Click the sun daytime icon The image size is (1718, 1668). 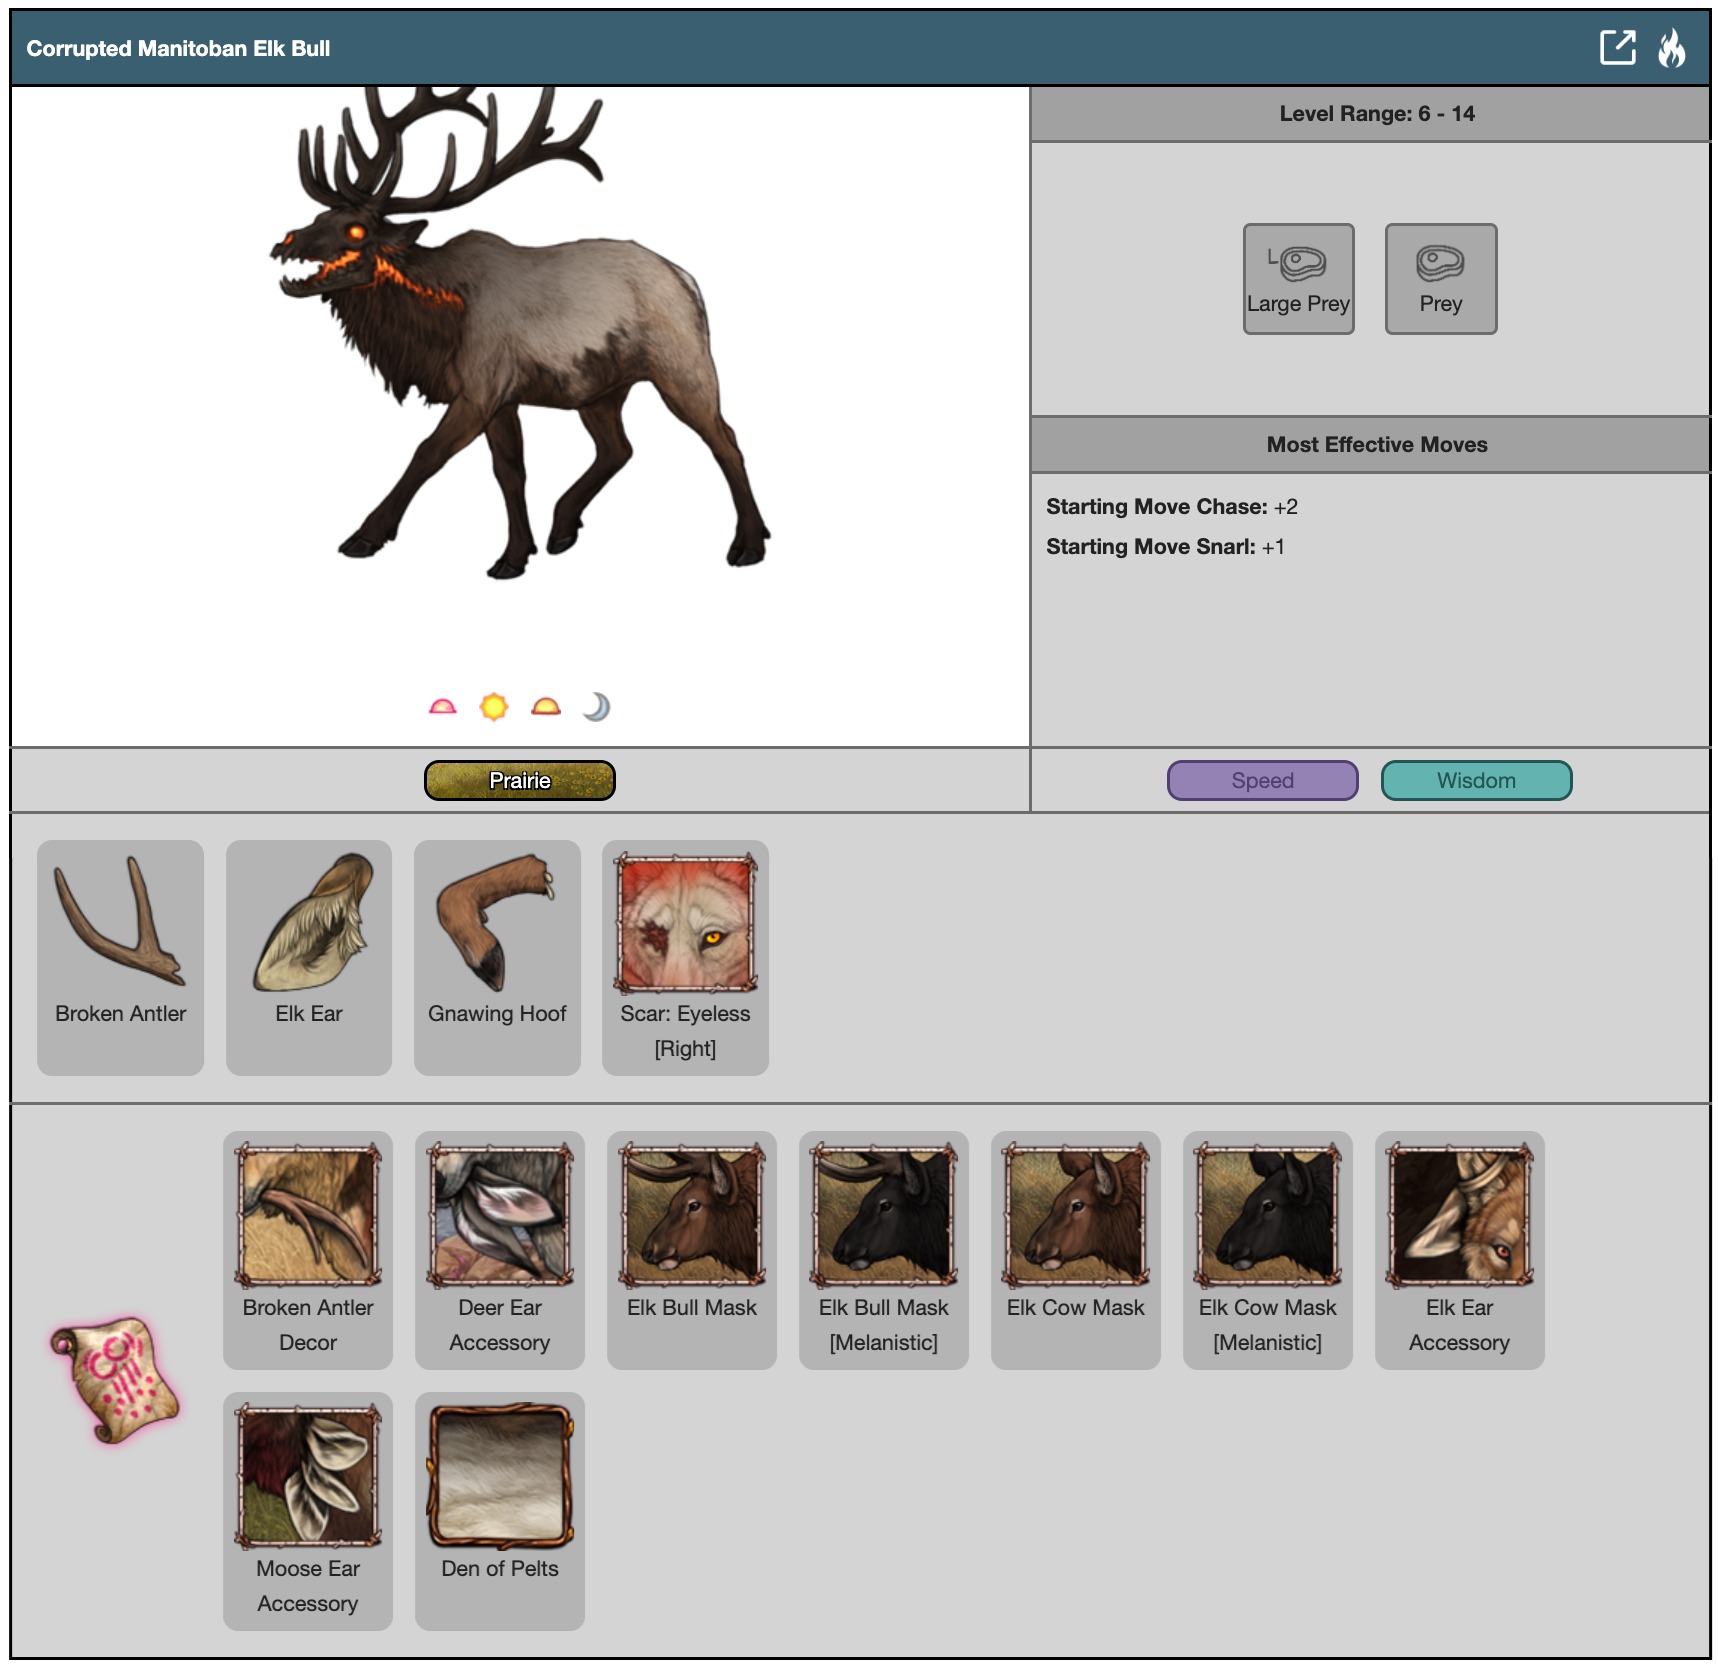coord(494,707)
